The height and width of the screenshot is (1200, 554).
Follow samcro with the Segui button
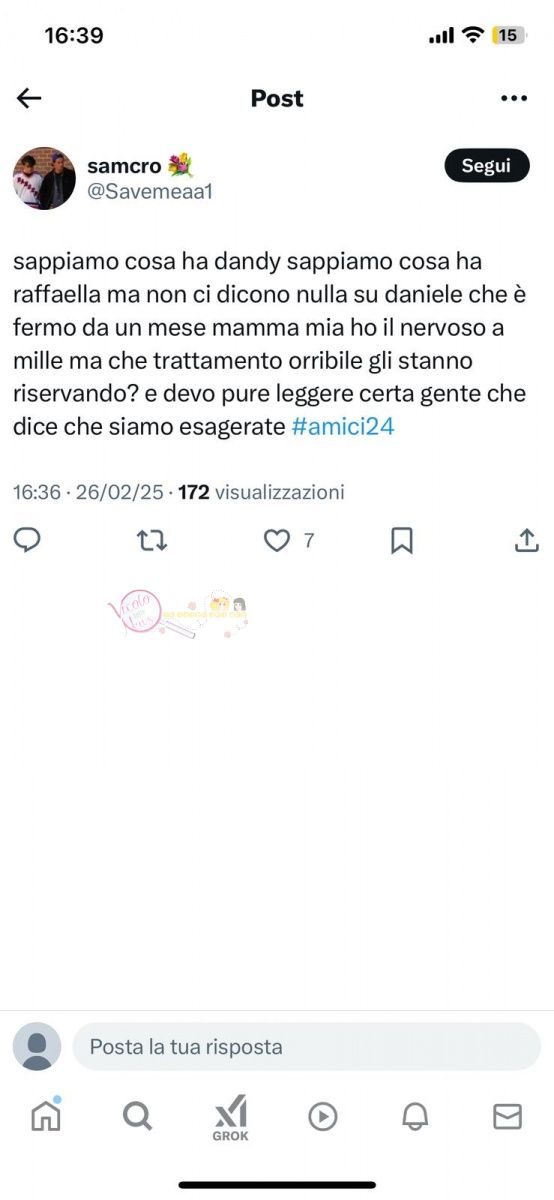point(486,166)
